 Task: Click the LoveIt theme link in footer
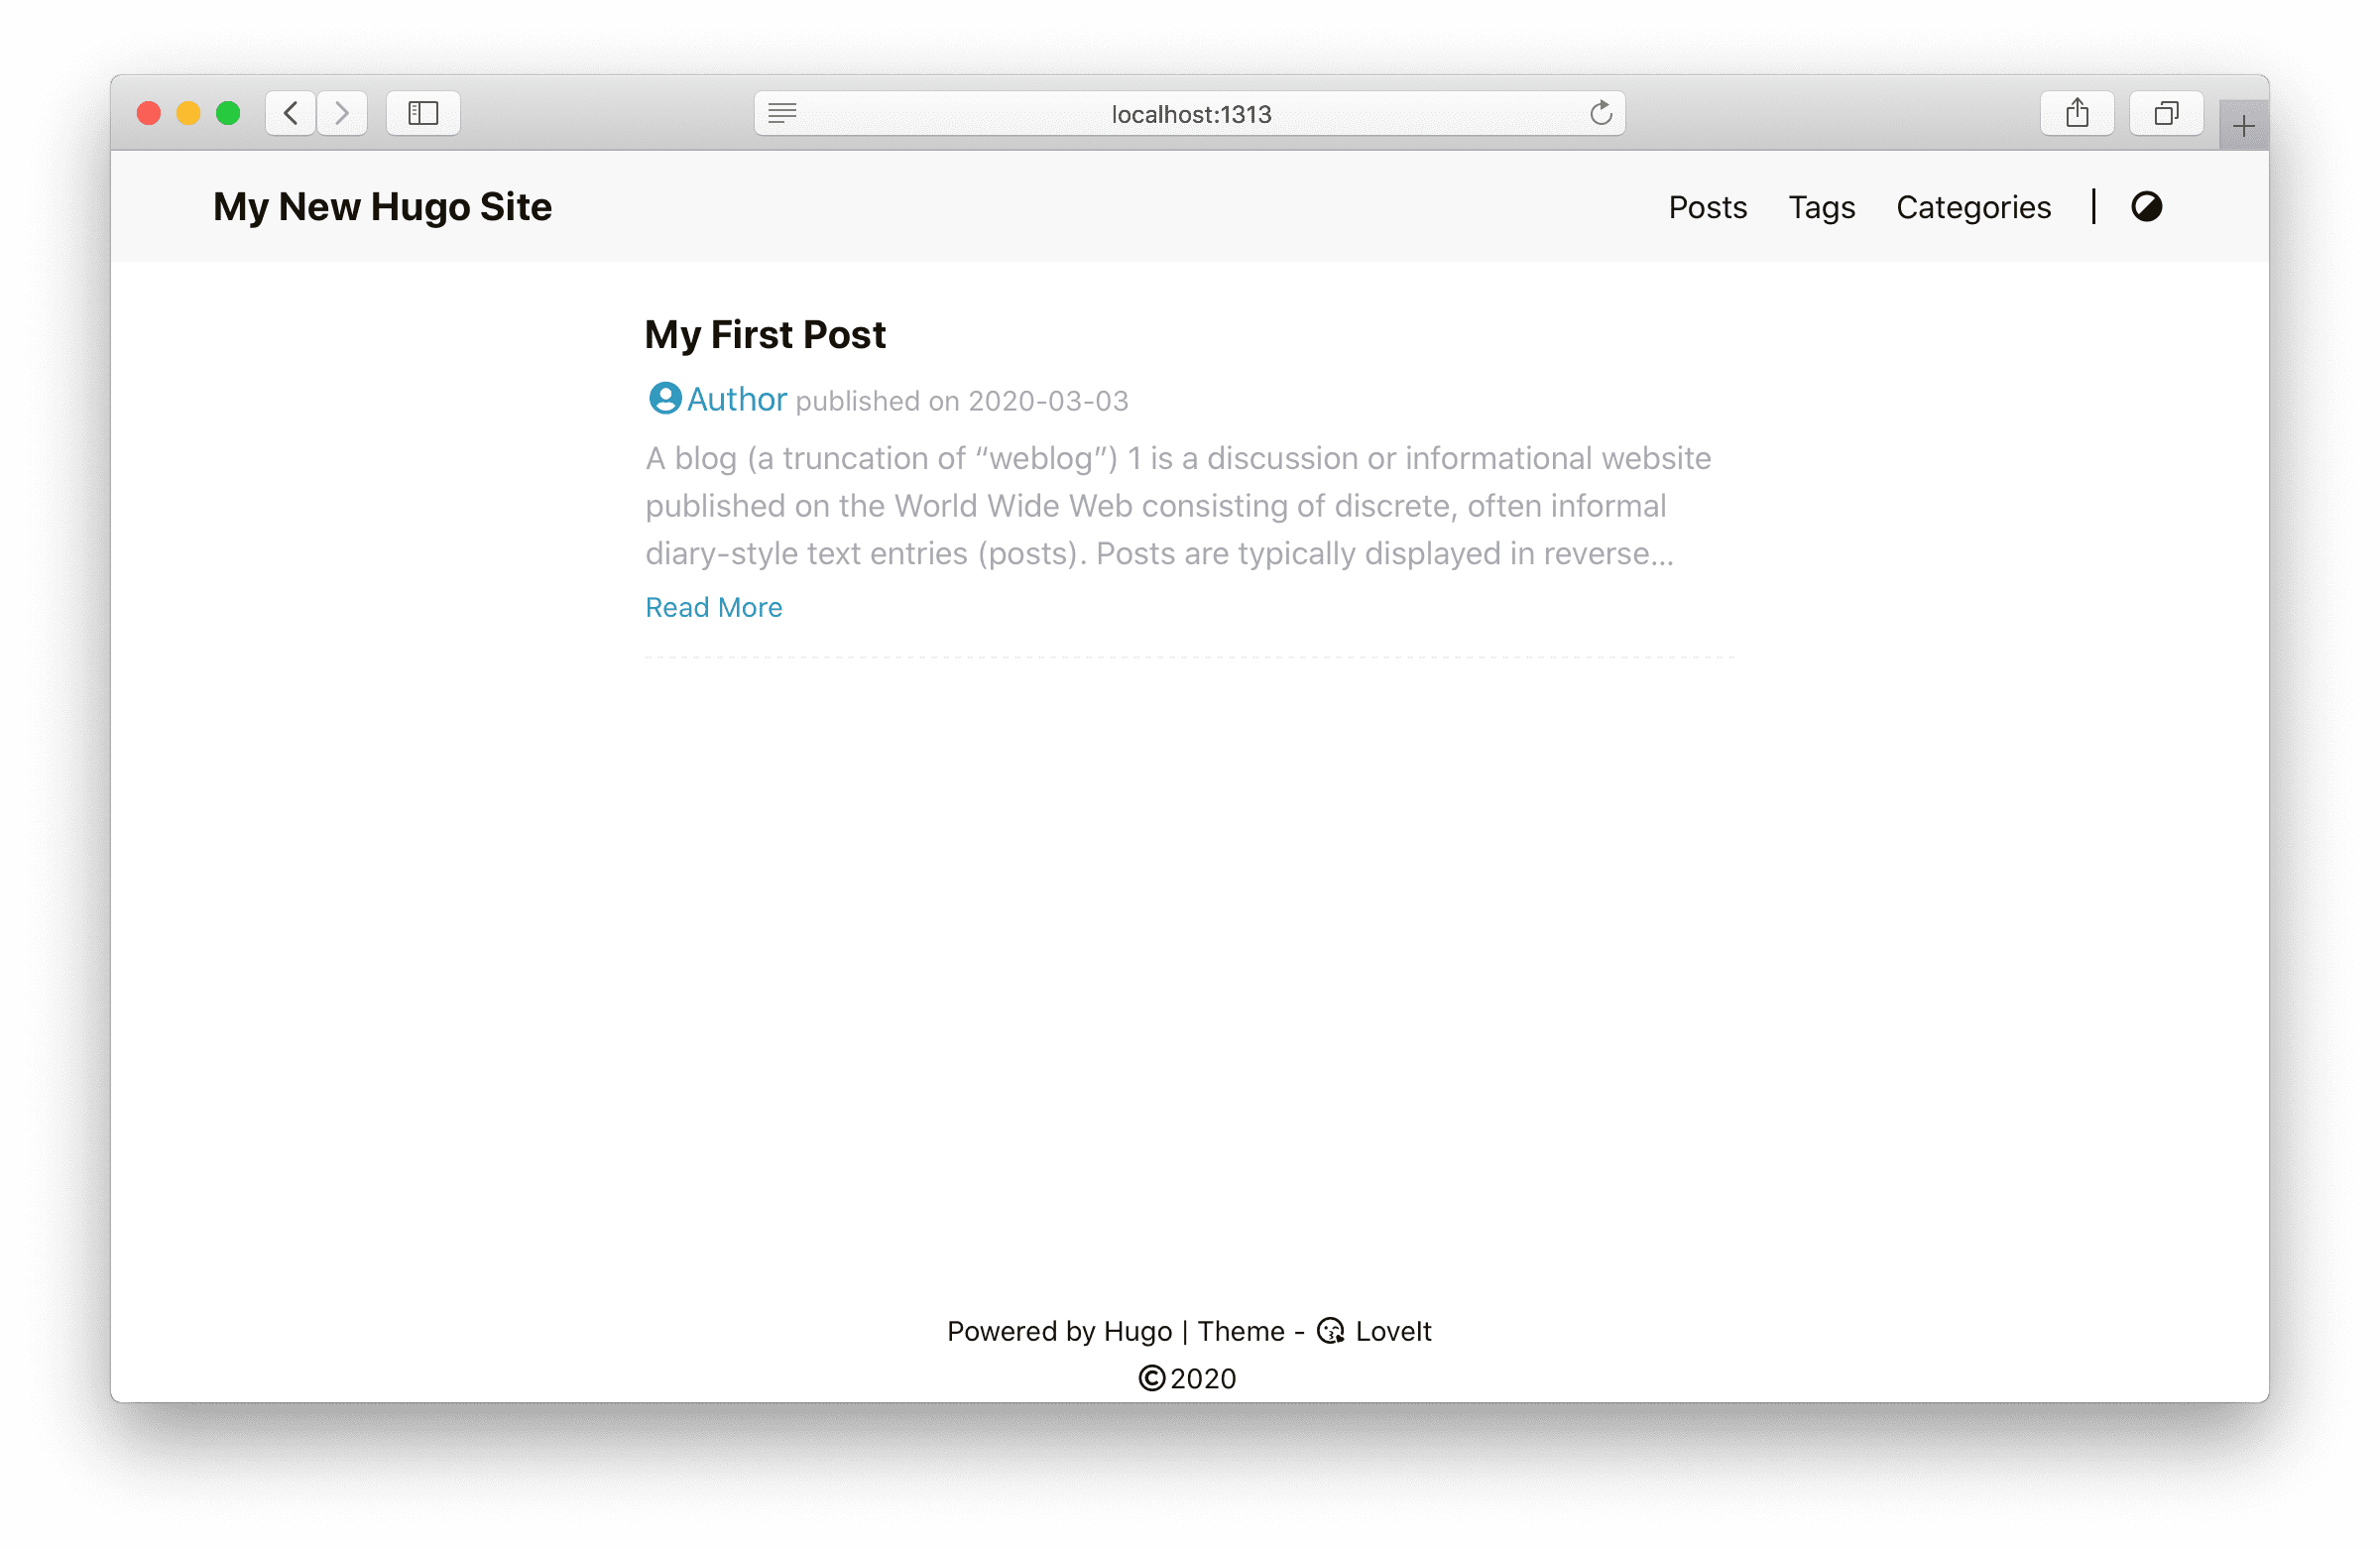(1389, 1332)
